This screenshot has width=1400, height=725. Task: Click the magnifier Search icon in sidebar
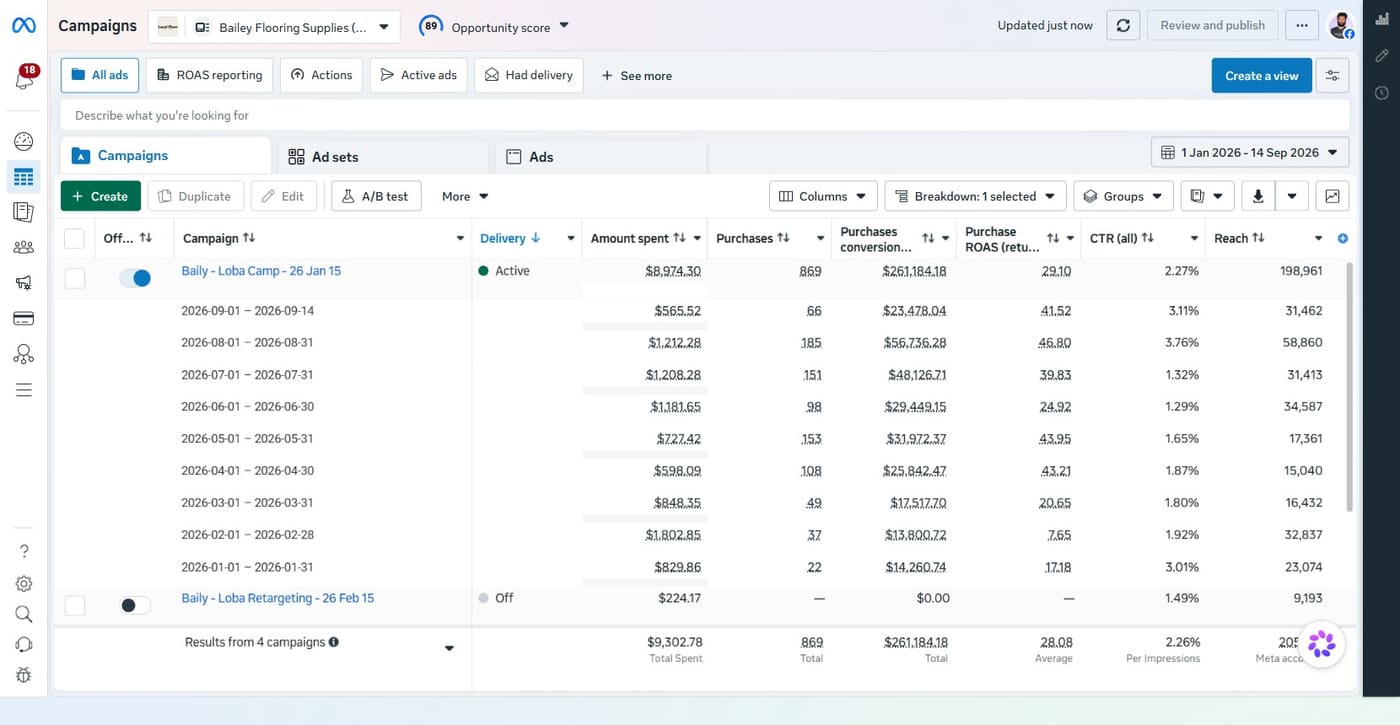24,614
